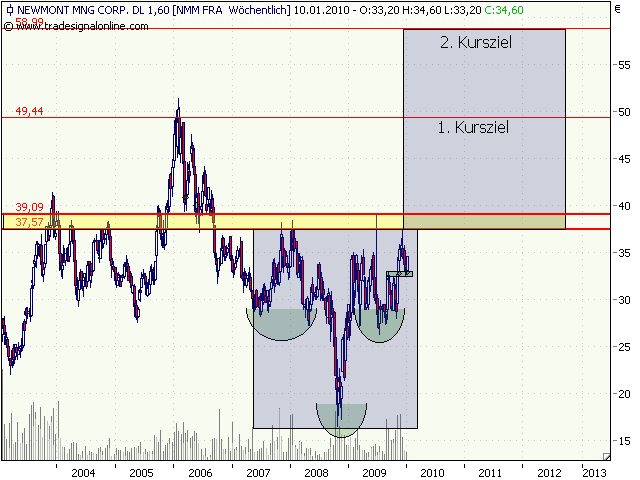Click the red 39,09 price label
The width and height of the screenshot is (640, 480).
pos(29,207)
